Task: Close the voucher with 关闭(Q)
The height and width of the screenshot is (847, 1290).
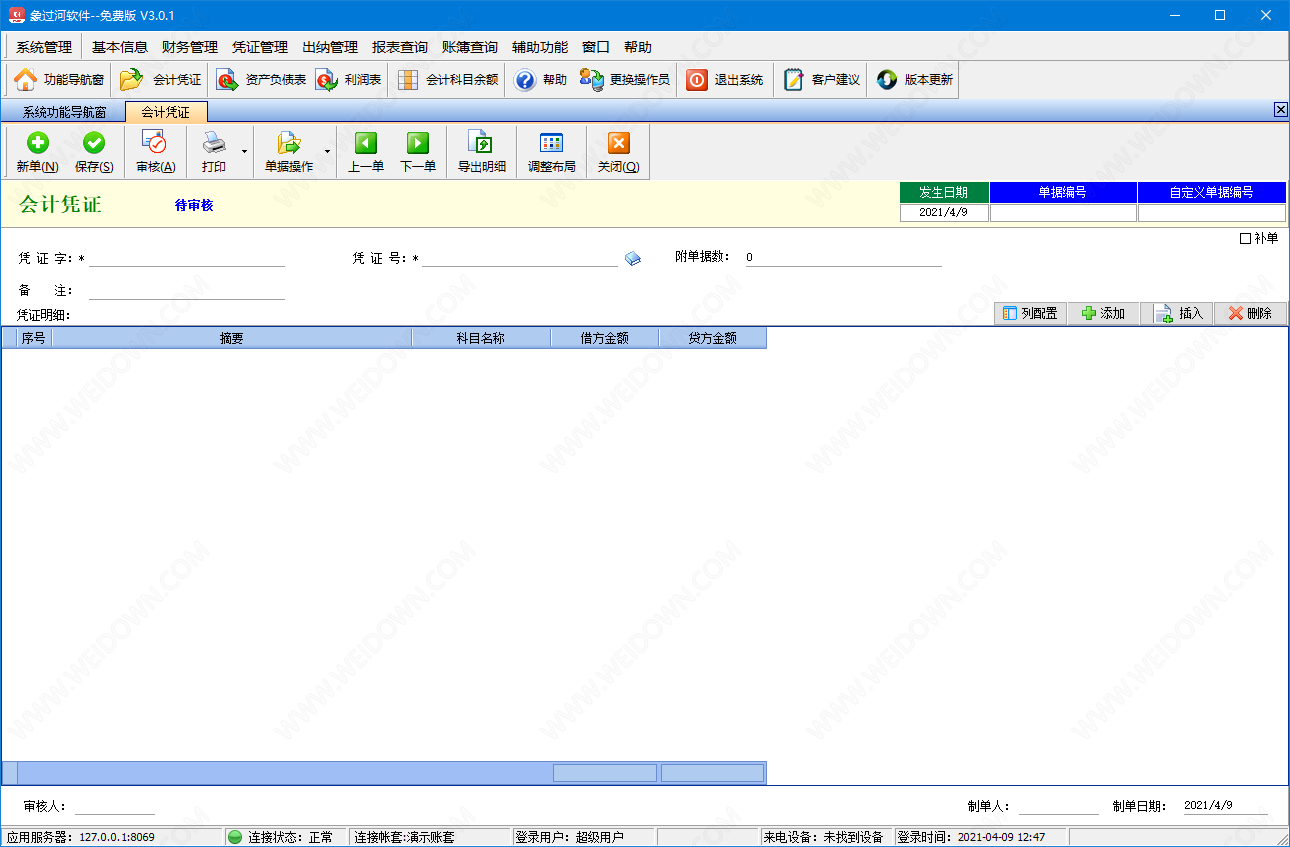Action: point(619,153)
